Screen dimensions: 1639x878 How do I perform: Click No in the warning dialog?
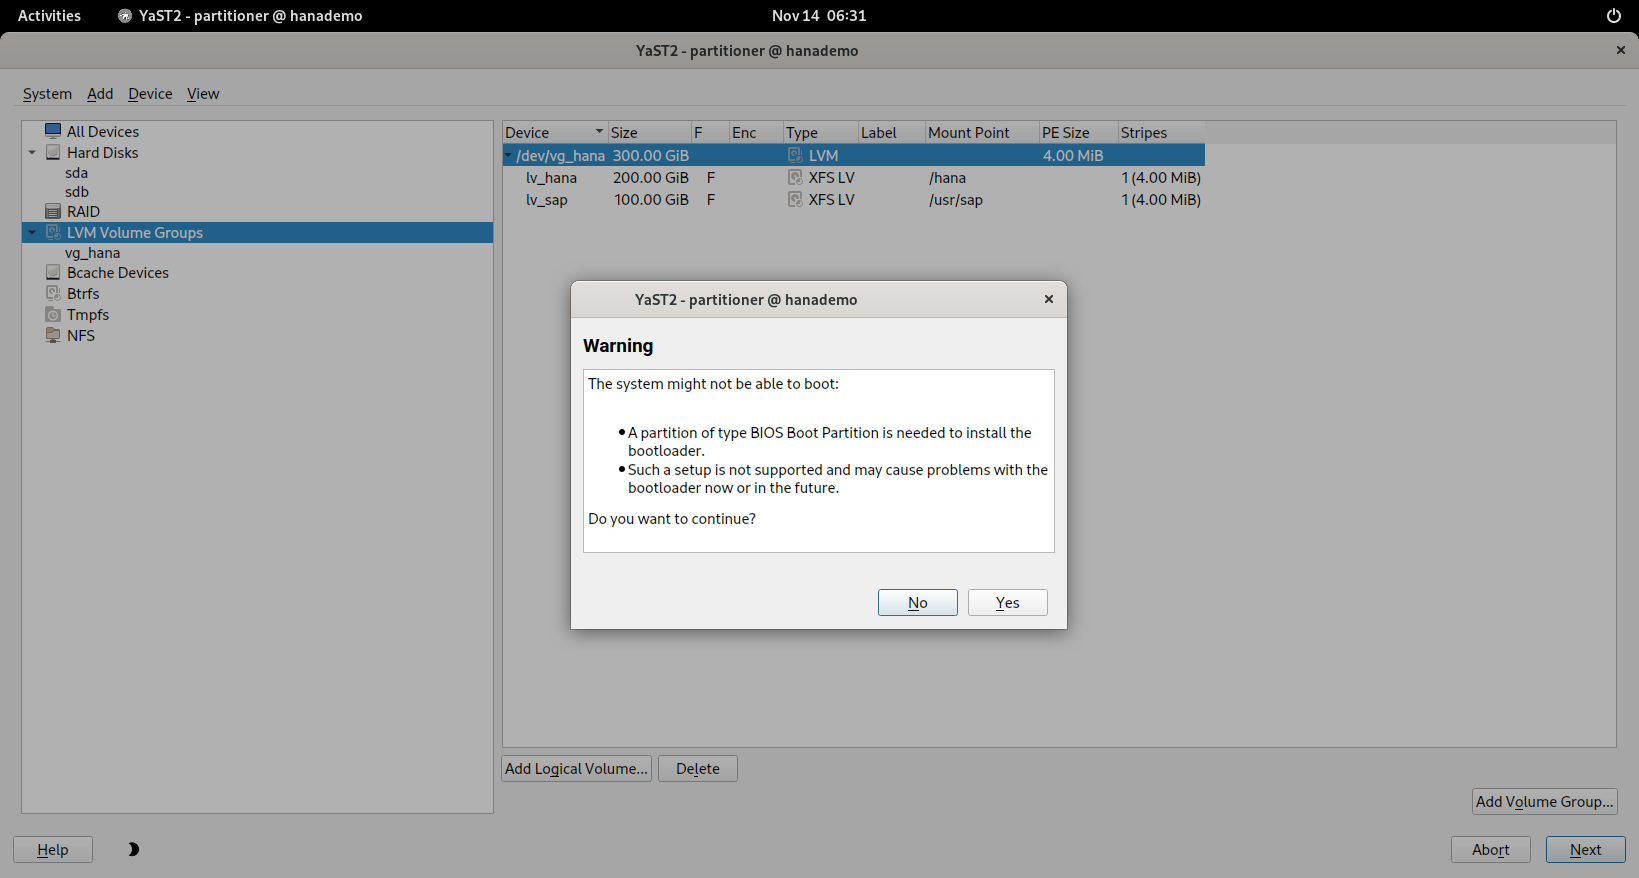pyautogui.click(x=918, y=602)
